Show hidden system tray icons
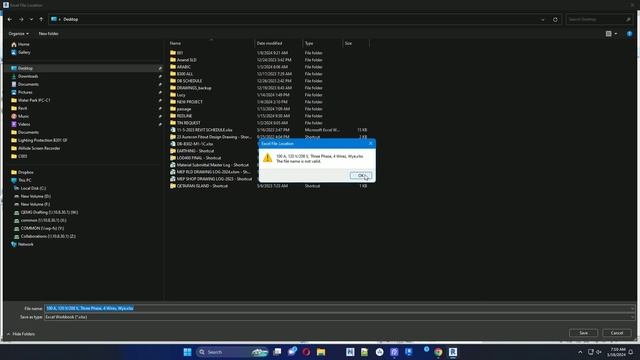The width and height of the screenshot is (640, 360). (580, 352)
